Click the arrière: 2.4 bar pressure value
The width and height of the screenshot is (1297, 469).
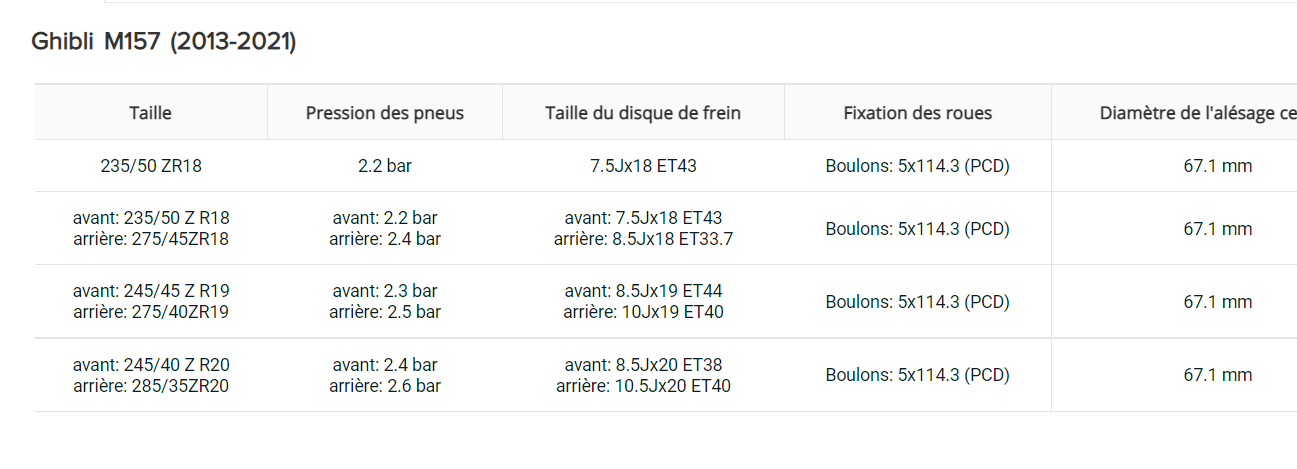[x=385, y=239]
